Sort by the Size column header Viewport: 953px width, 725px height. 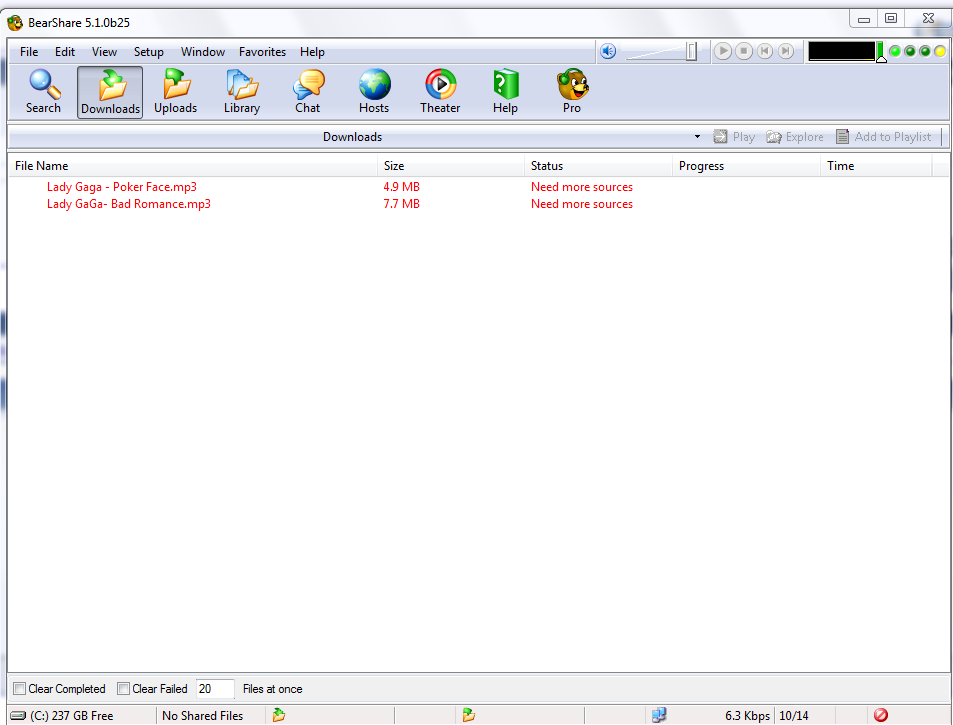pyautogui.click(x=451, y=166)
